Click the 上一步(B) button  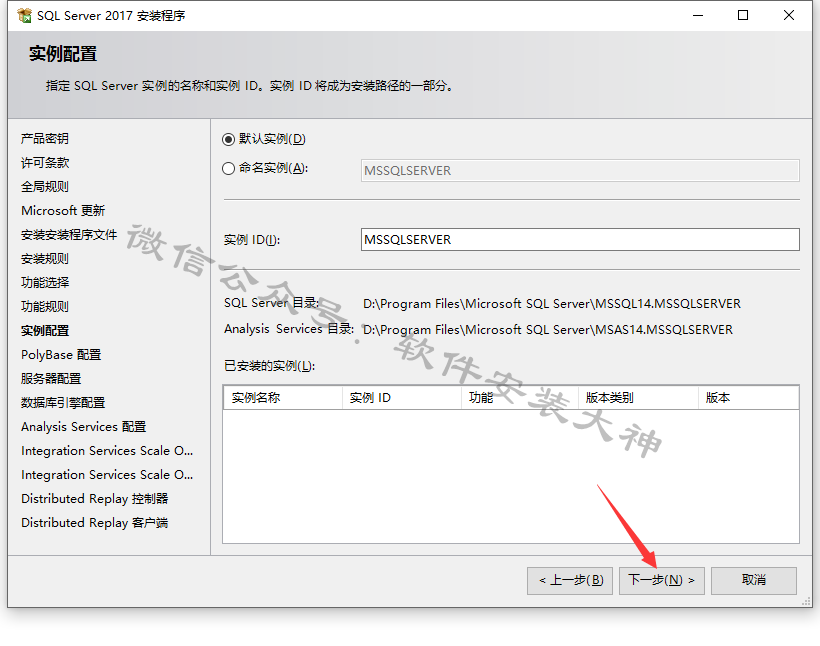click(570, 580)
